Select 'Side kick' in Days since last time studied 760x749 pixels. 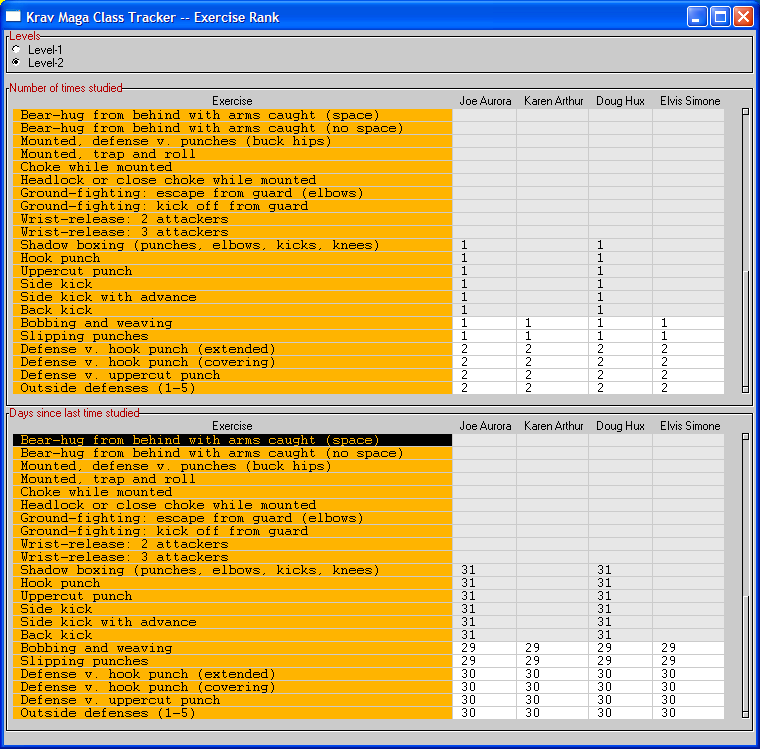(232, 609)
